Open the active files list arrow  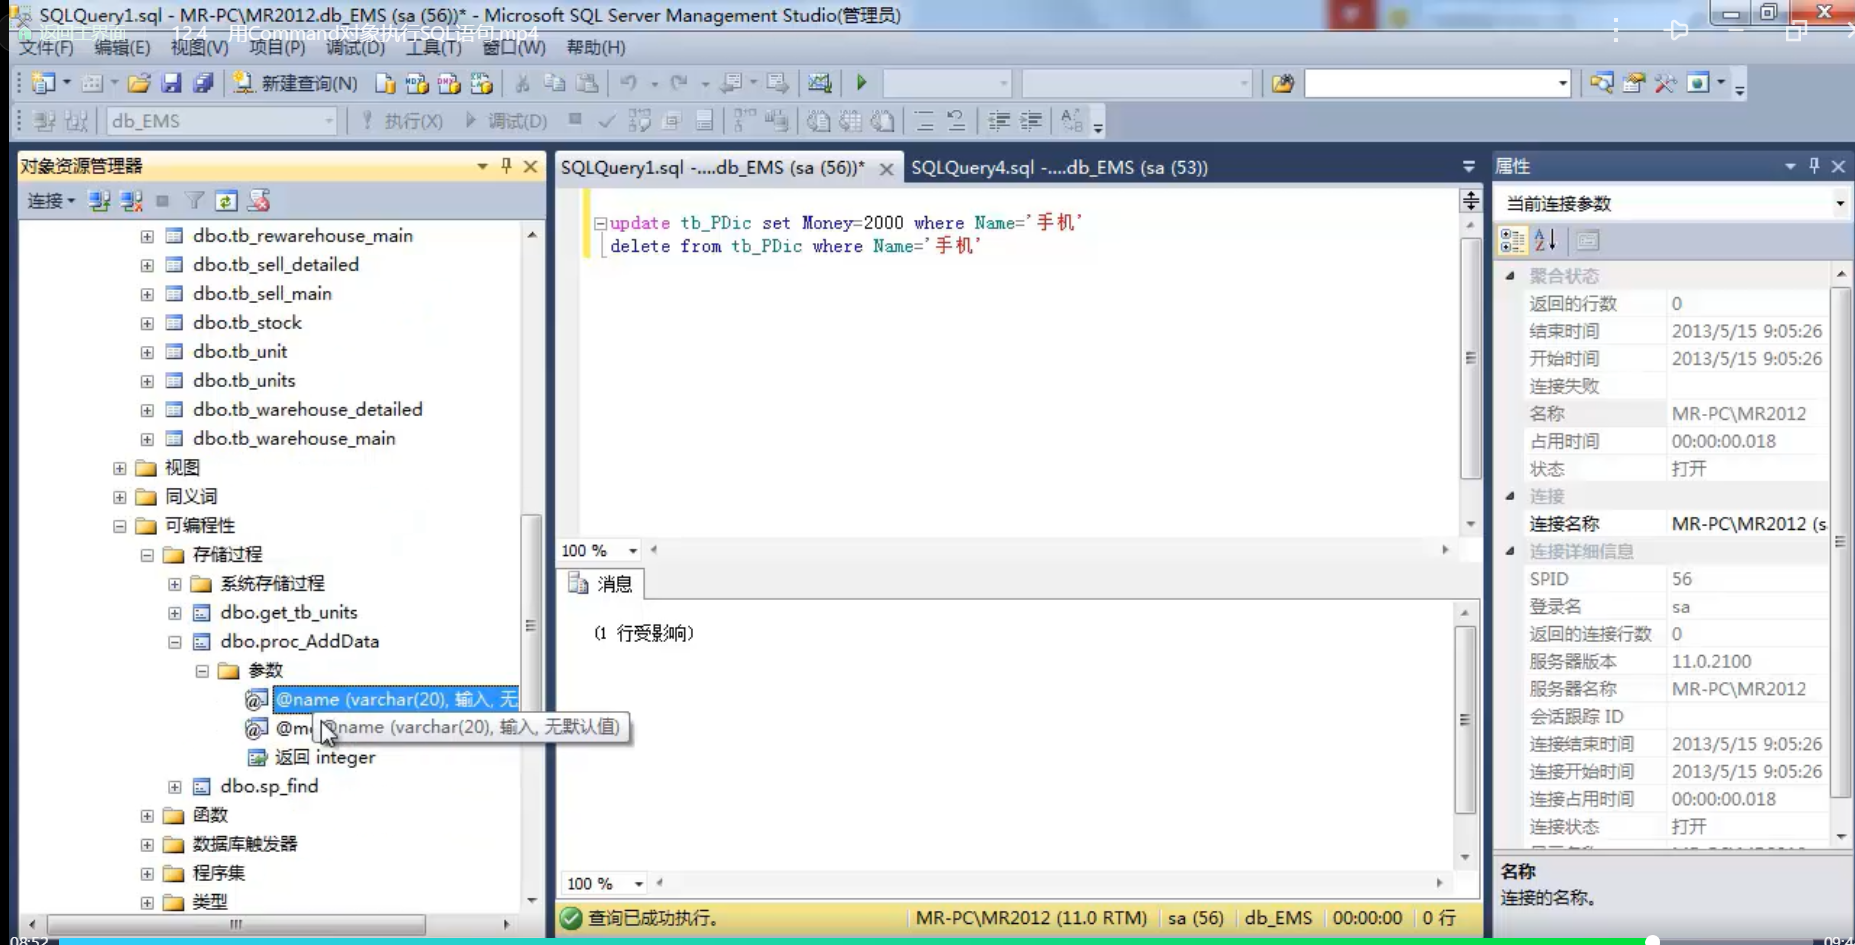coord(1469,167)
